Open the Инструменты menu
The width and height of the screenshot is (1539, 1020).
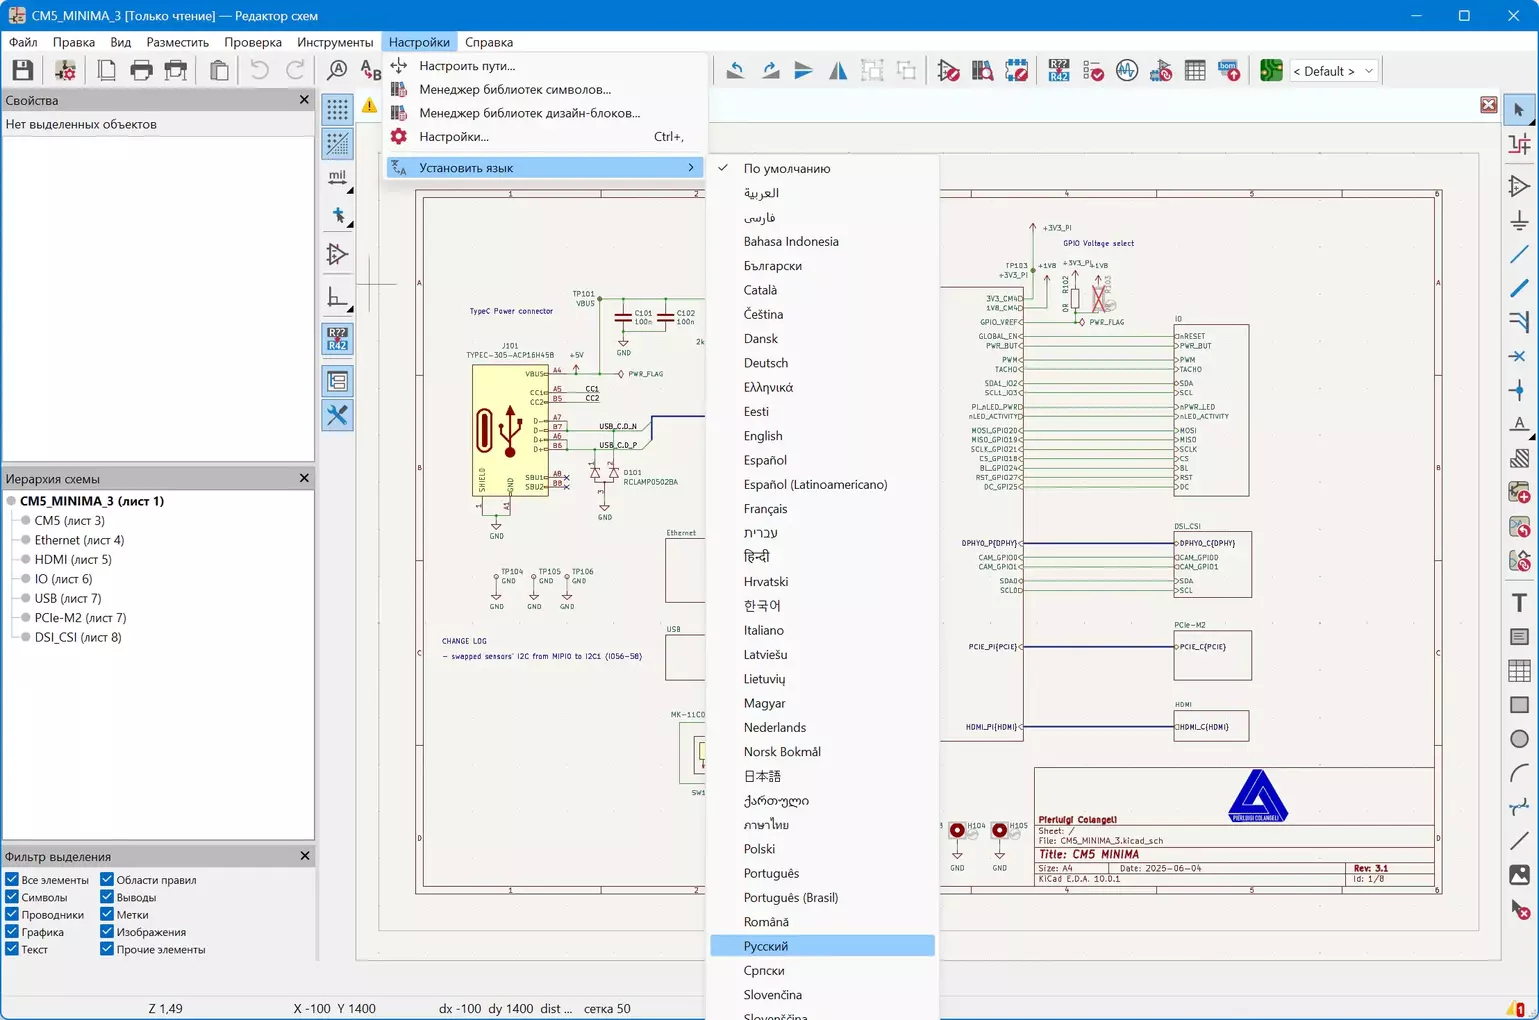click(x=334, y=42)
